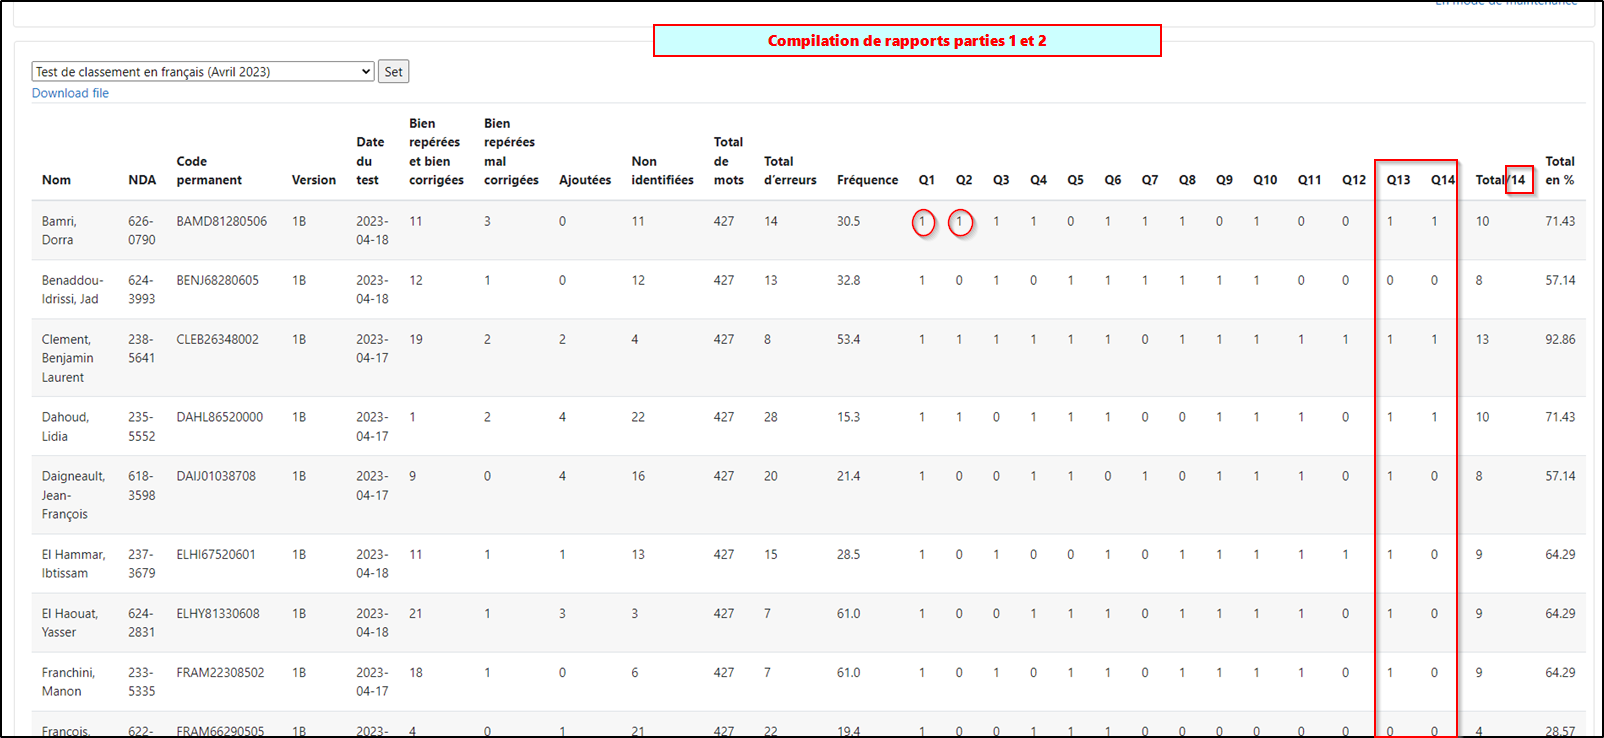Click the Total en % column header

pos(1559,171)
